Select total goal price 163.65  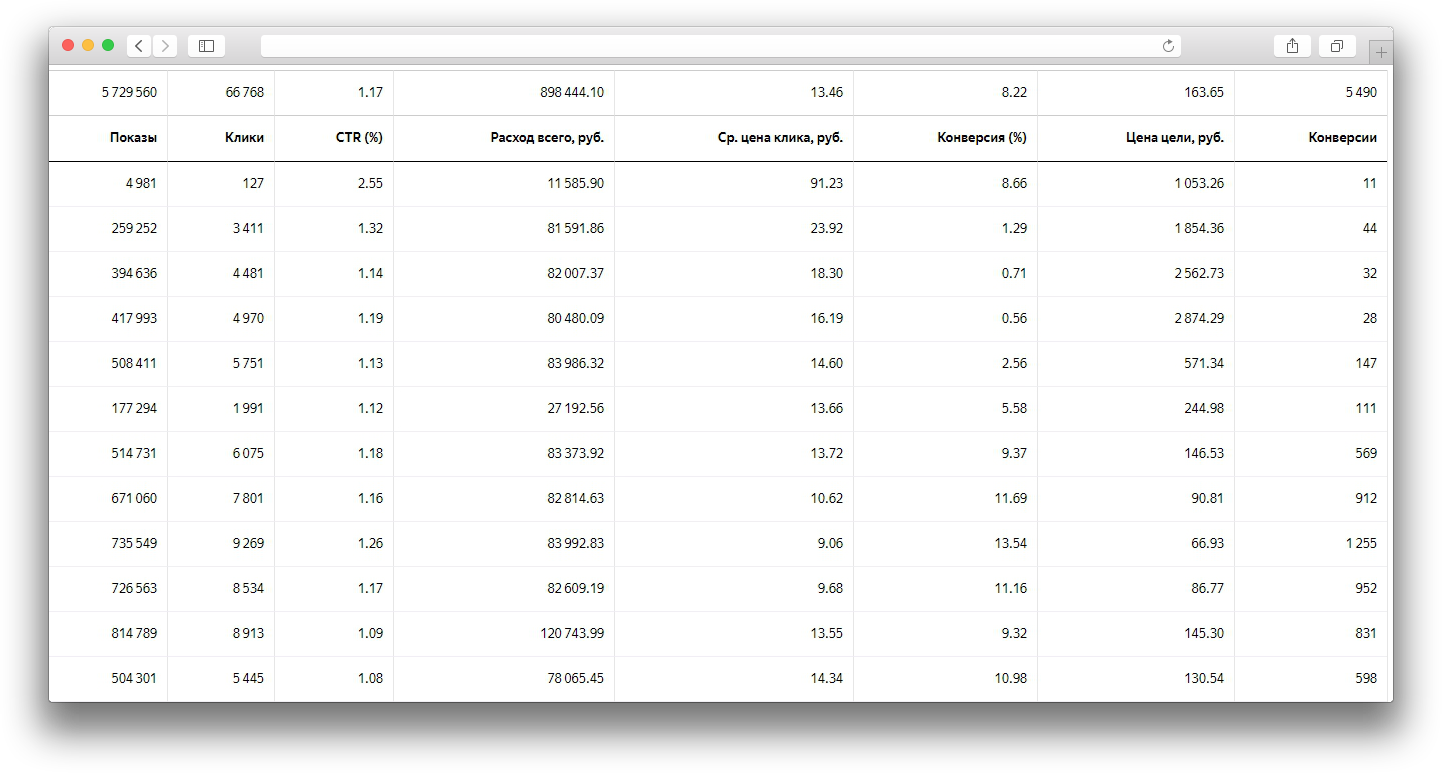click(x=1203, y=92)
